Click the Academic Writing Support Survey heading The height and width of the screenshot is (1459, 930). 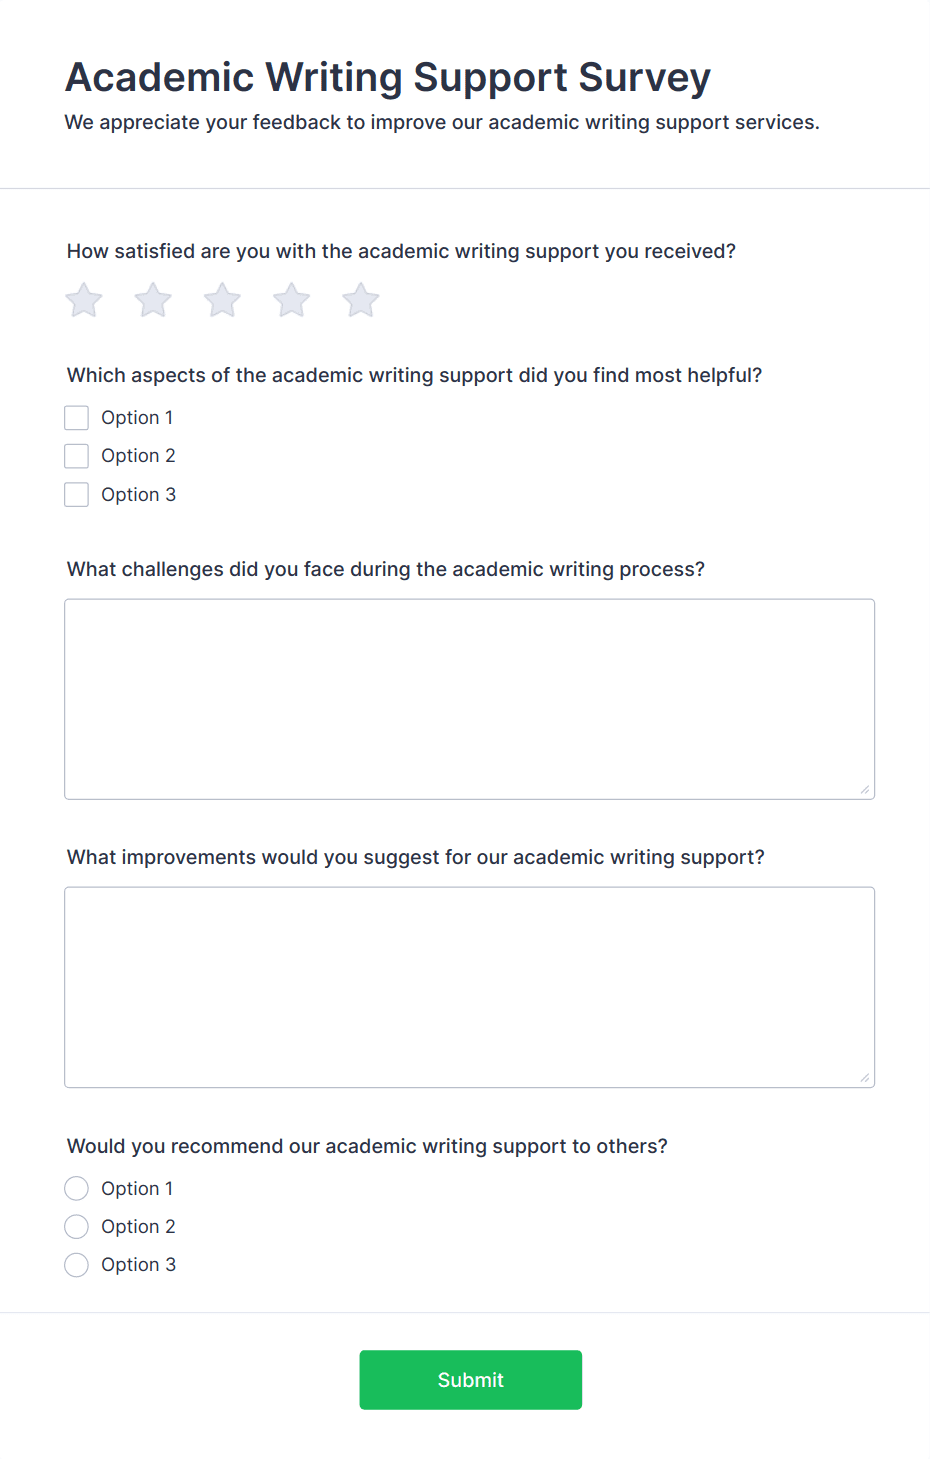point(388,77)
